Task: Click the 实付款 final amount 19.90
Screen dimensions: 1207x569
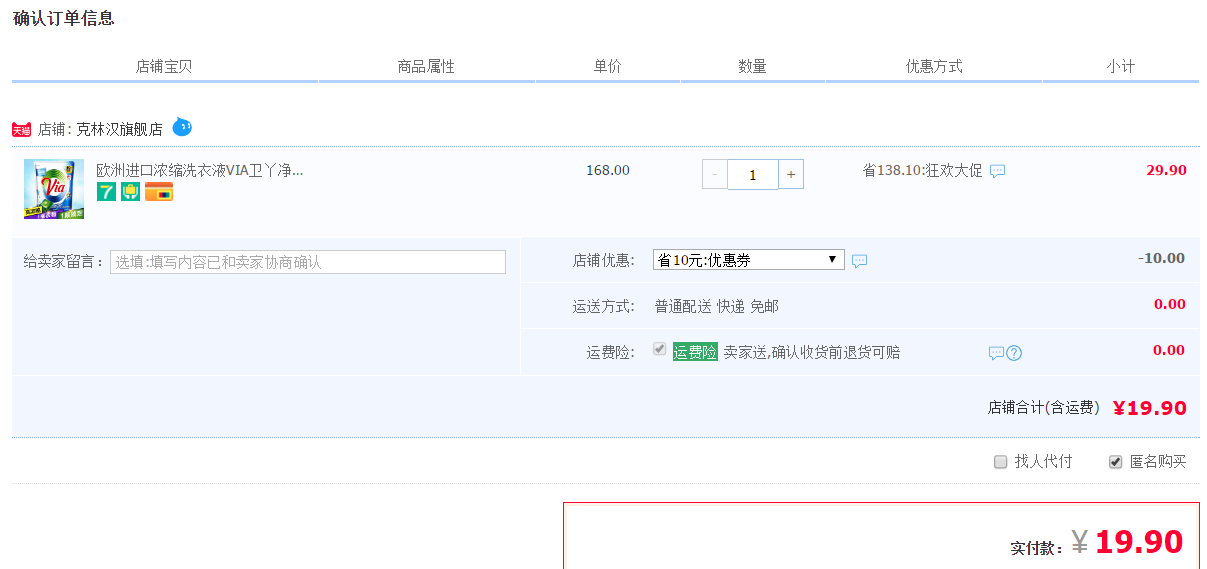Action: click(x=1139, y=542)
